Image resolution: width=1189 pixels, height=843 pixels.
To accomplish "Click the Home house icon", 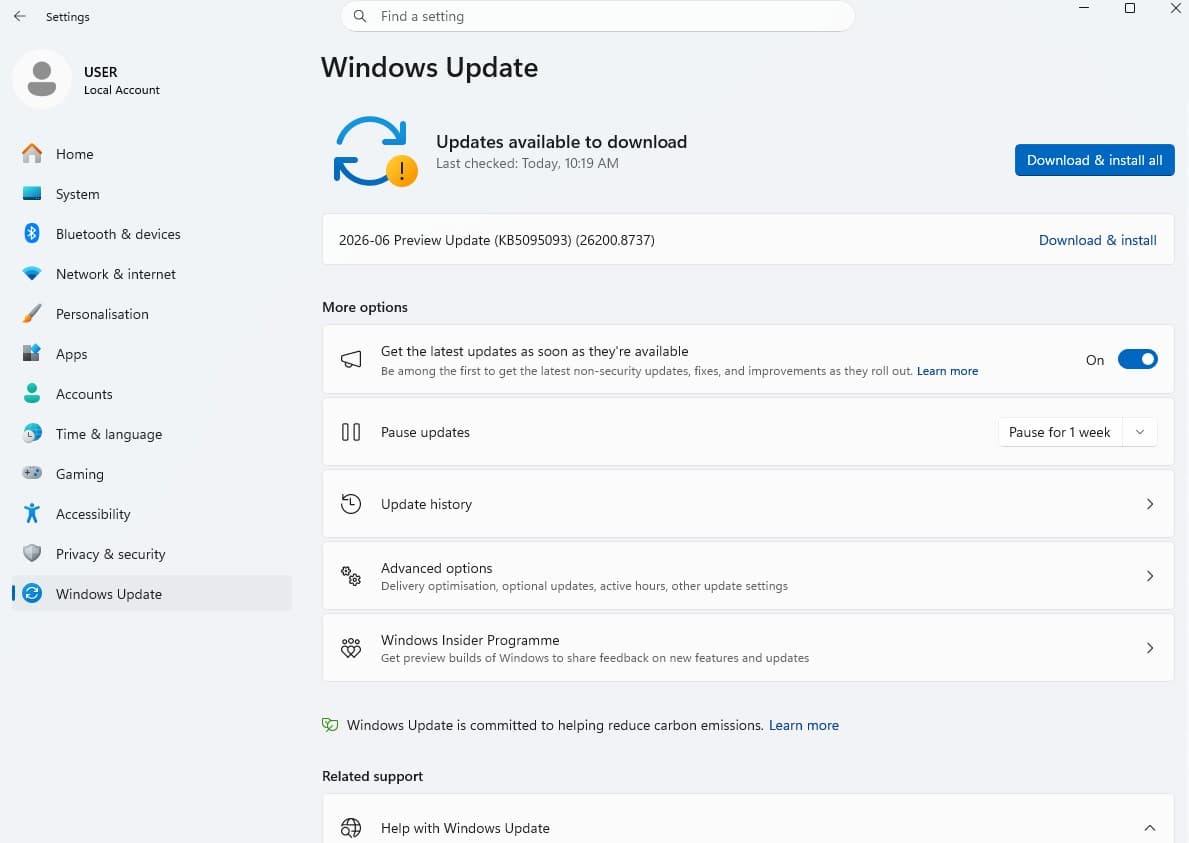I will pos(32,153).
